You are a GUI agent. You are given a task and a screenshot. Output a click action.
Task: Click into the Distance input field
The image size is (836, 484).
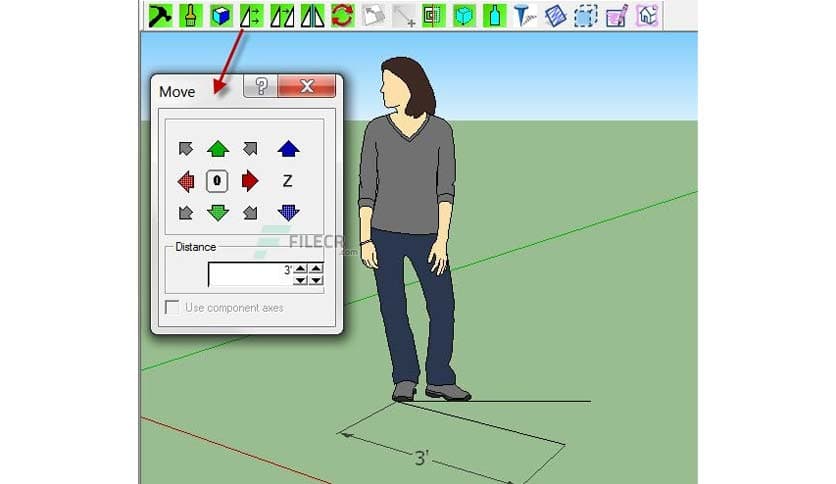pyautogui.click(x=251, y=275)
